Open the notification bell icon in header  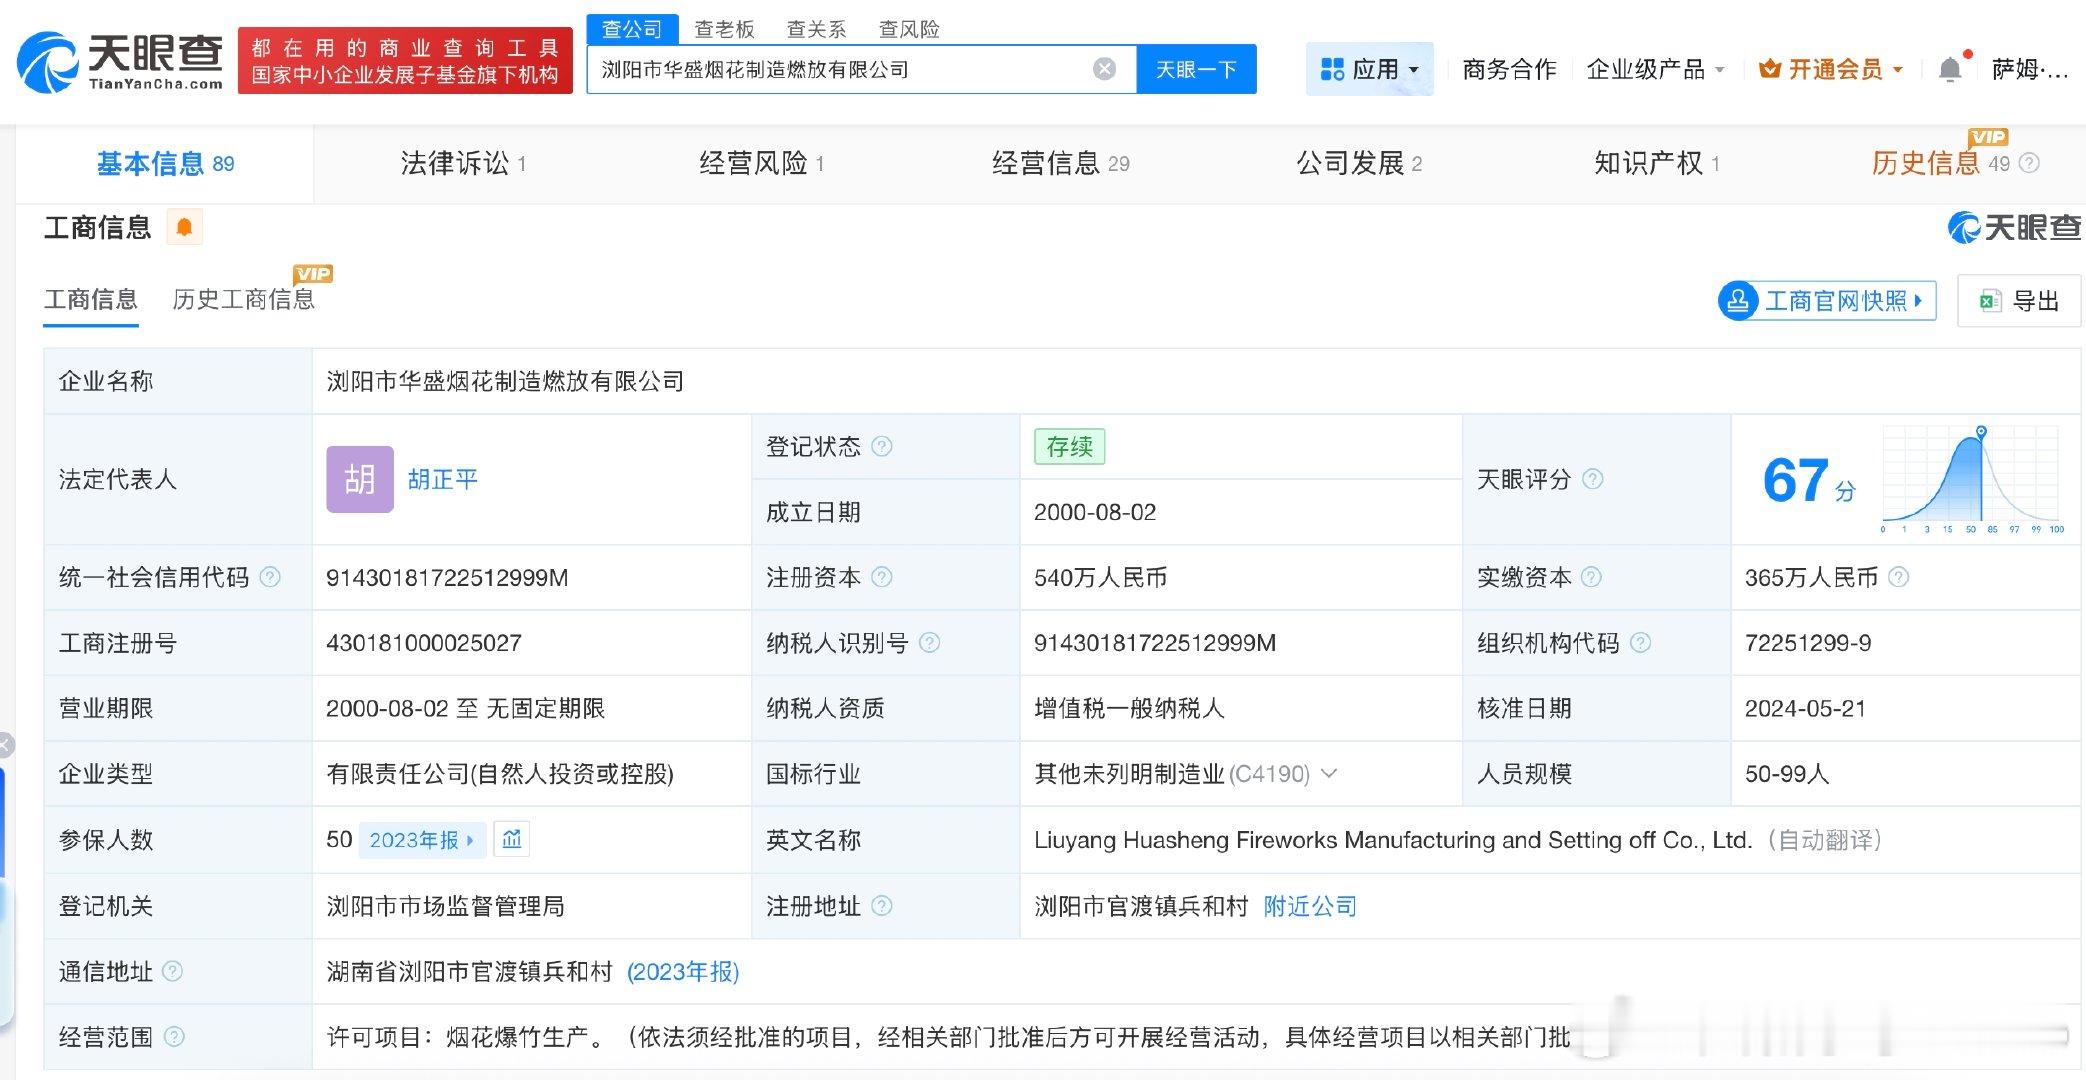1950,69
